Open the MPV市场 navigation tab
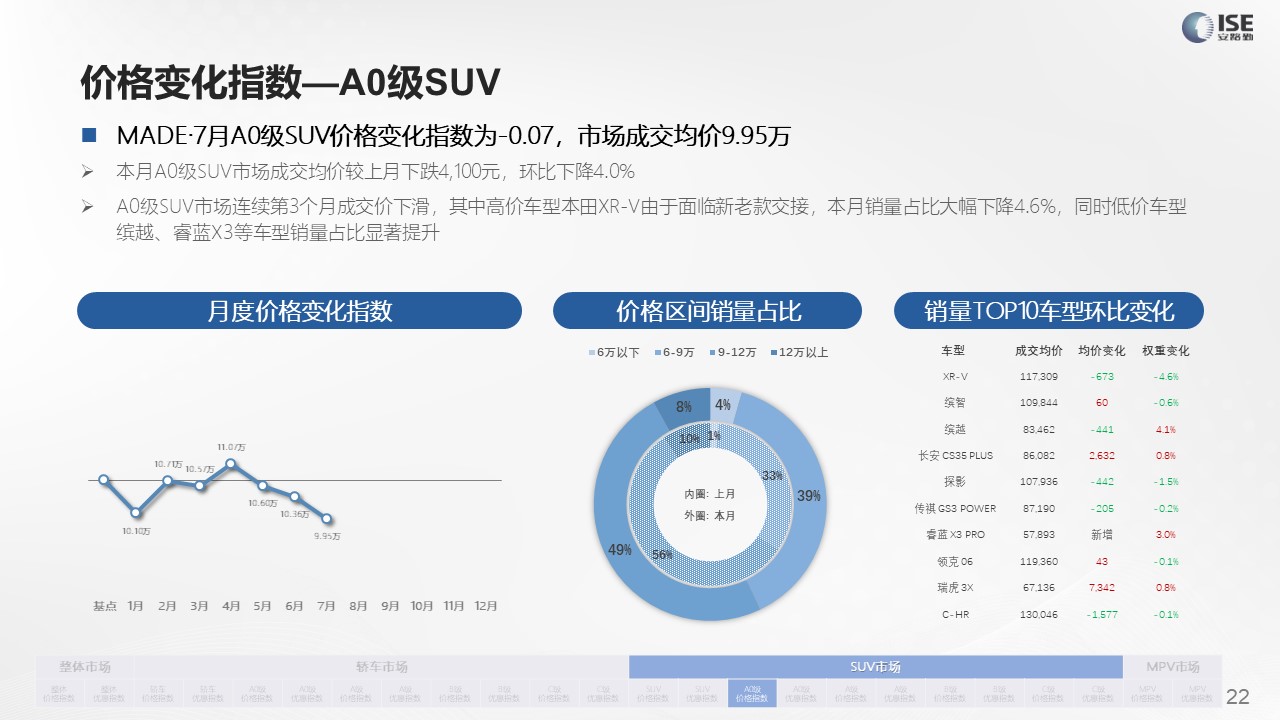 click(1172, 667)
